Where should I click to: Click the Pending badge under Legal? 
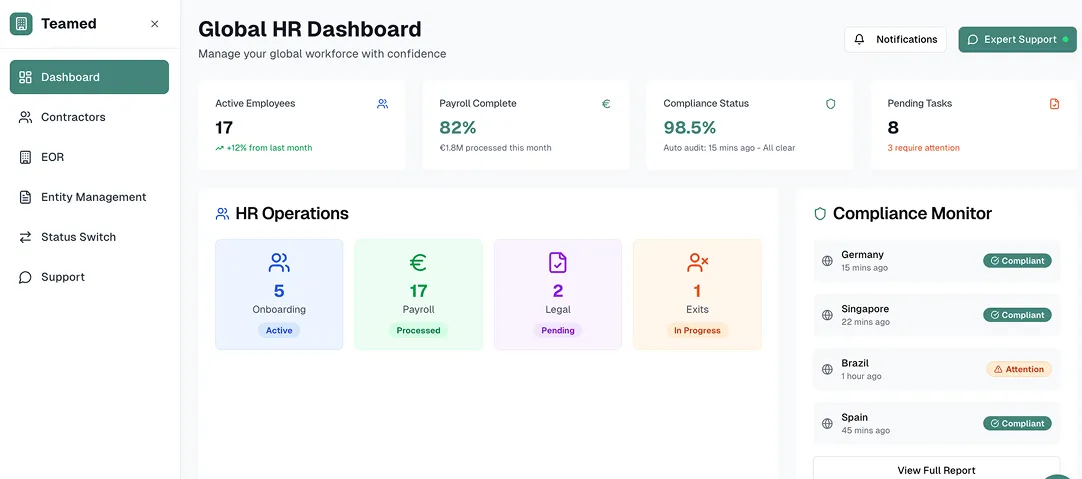click(x=558, y=331)
